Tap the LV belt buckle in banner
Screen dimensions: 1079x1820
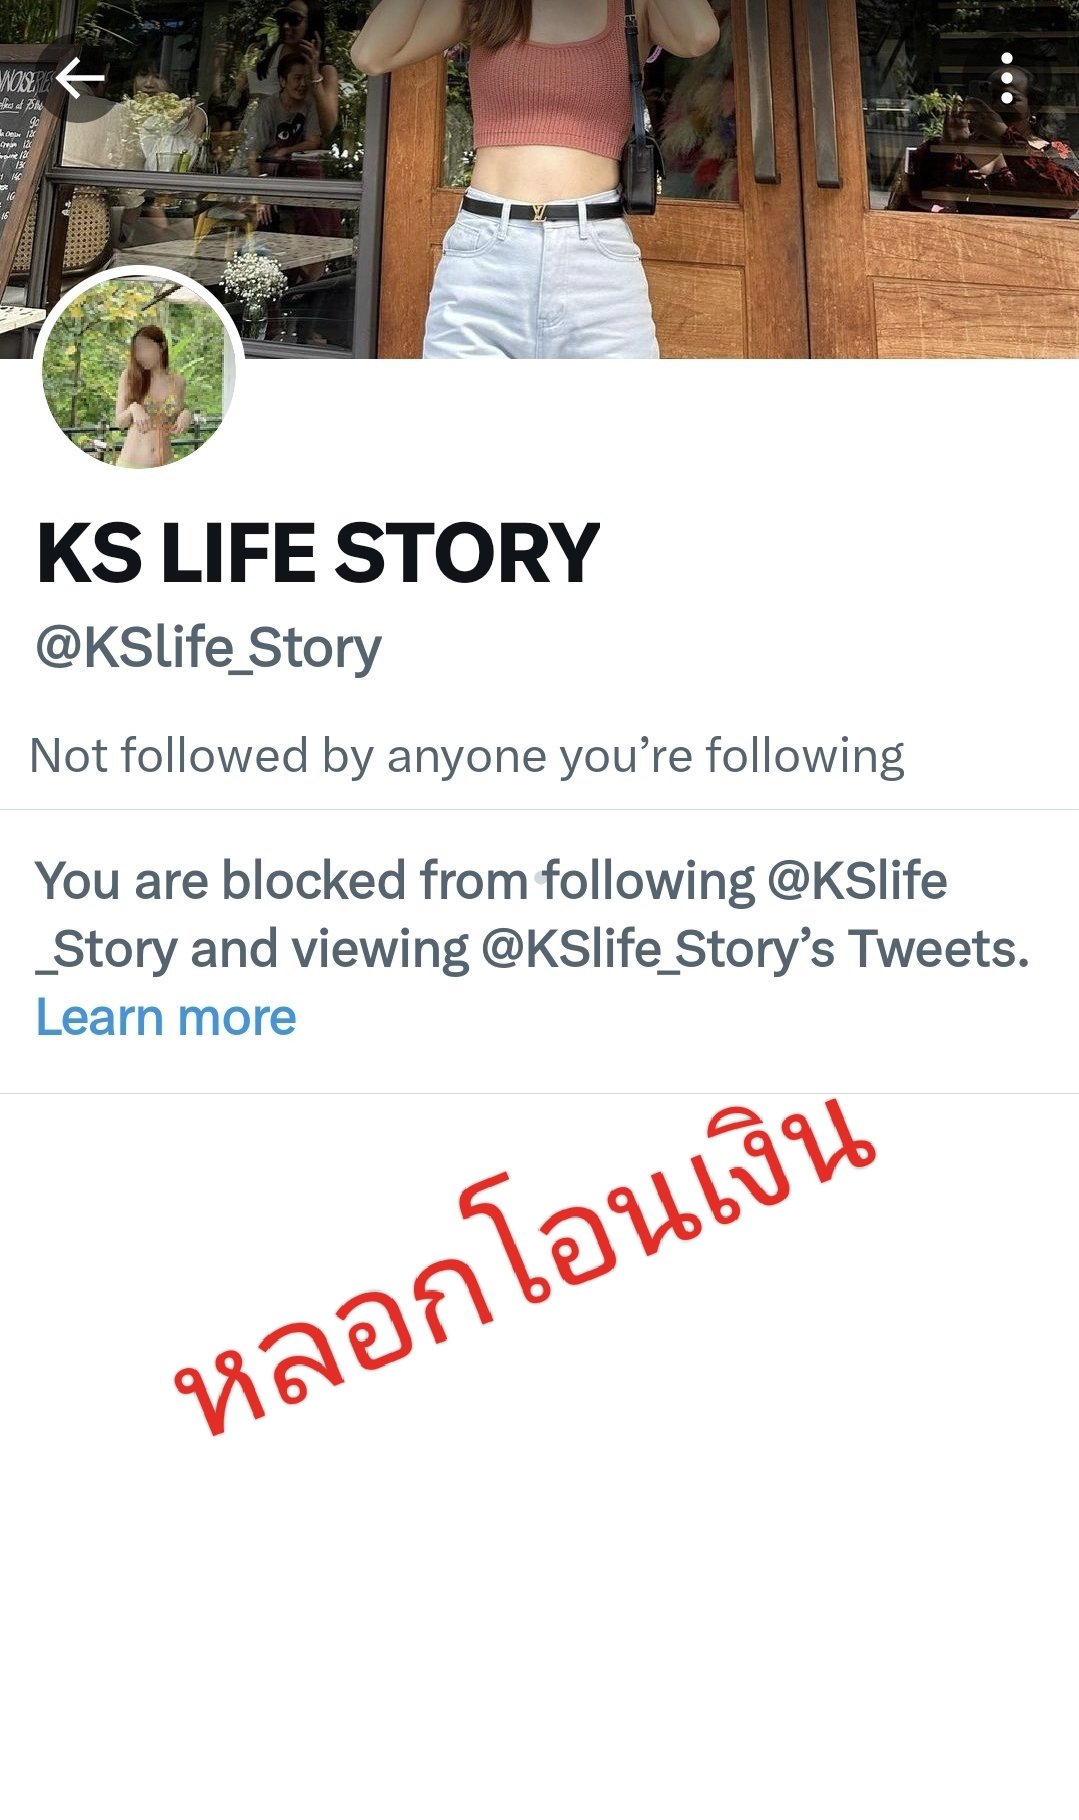coord(538,212)
